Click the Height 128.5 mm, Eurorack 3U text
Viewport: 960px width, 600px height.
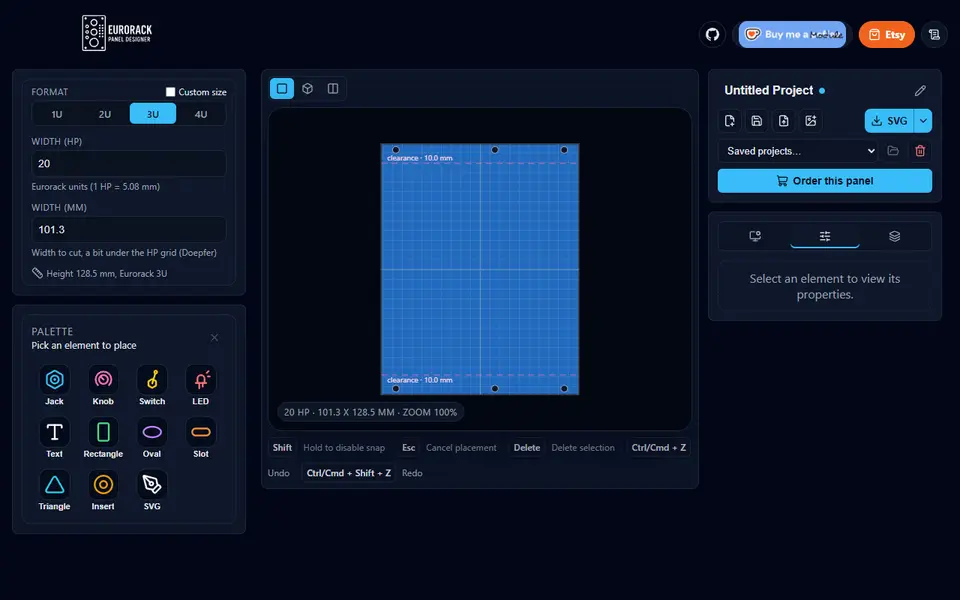(107, 274)
